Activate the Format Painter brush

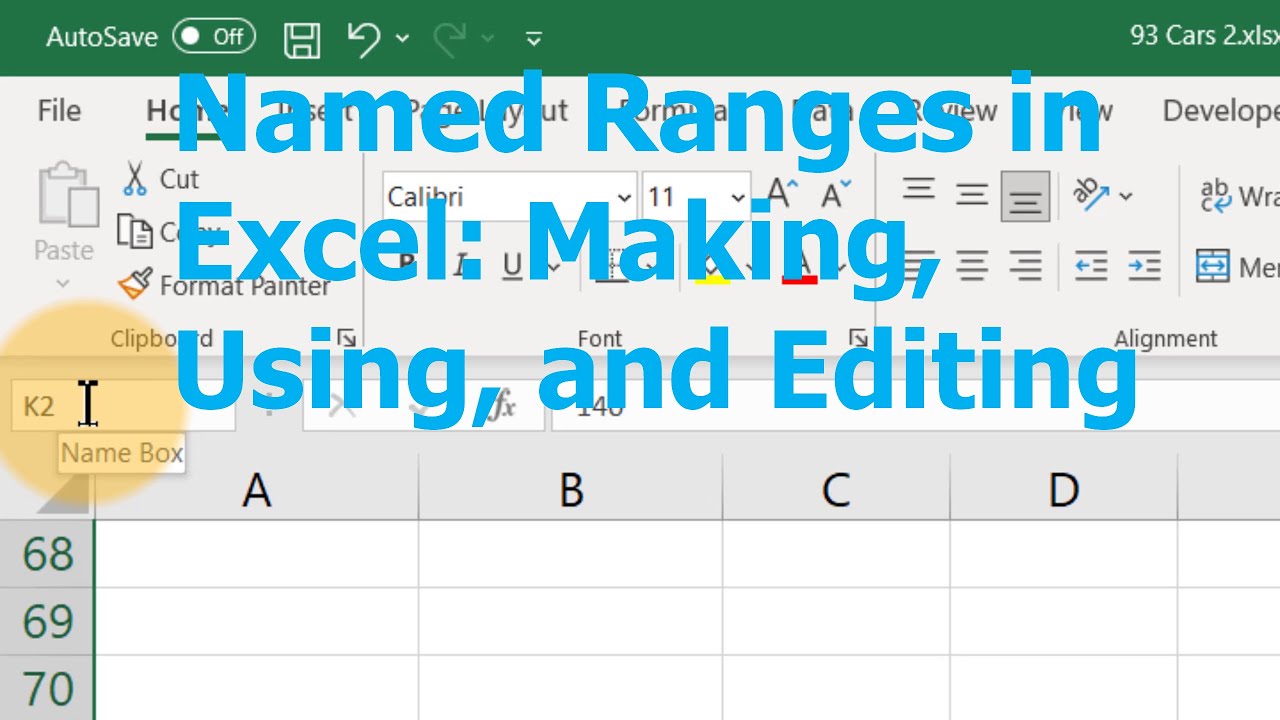tap(134, 285)
